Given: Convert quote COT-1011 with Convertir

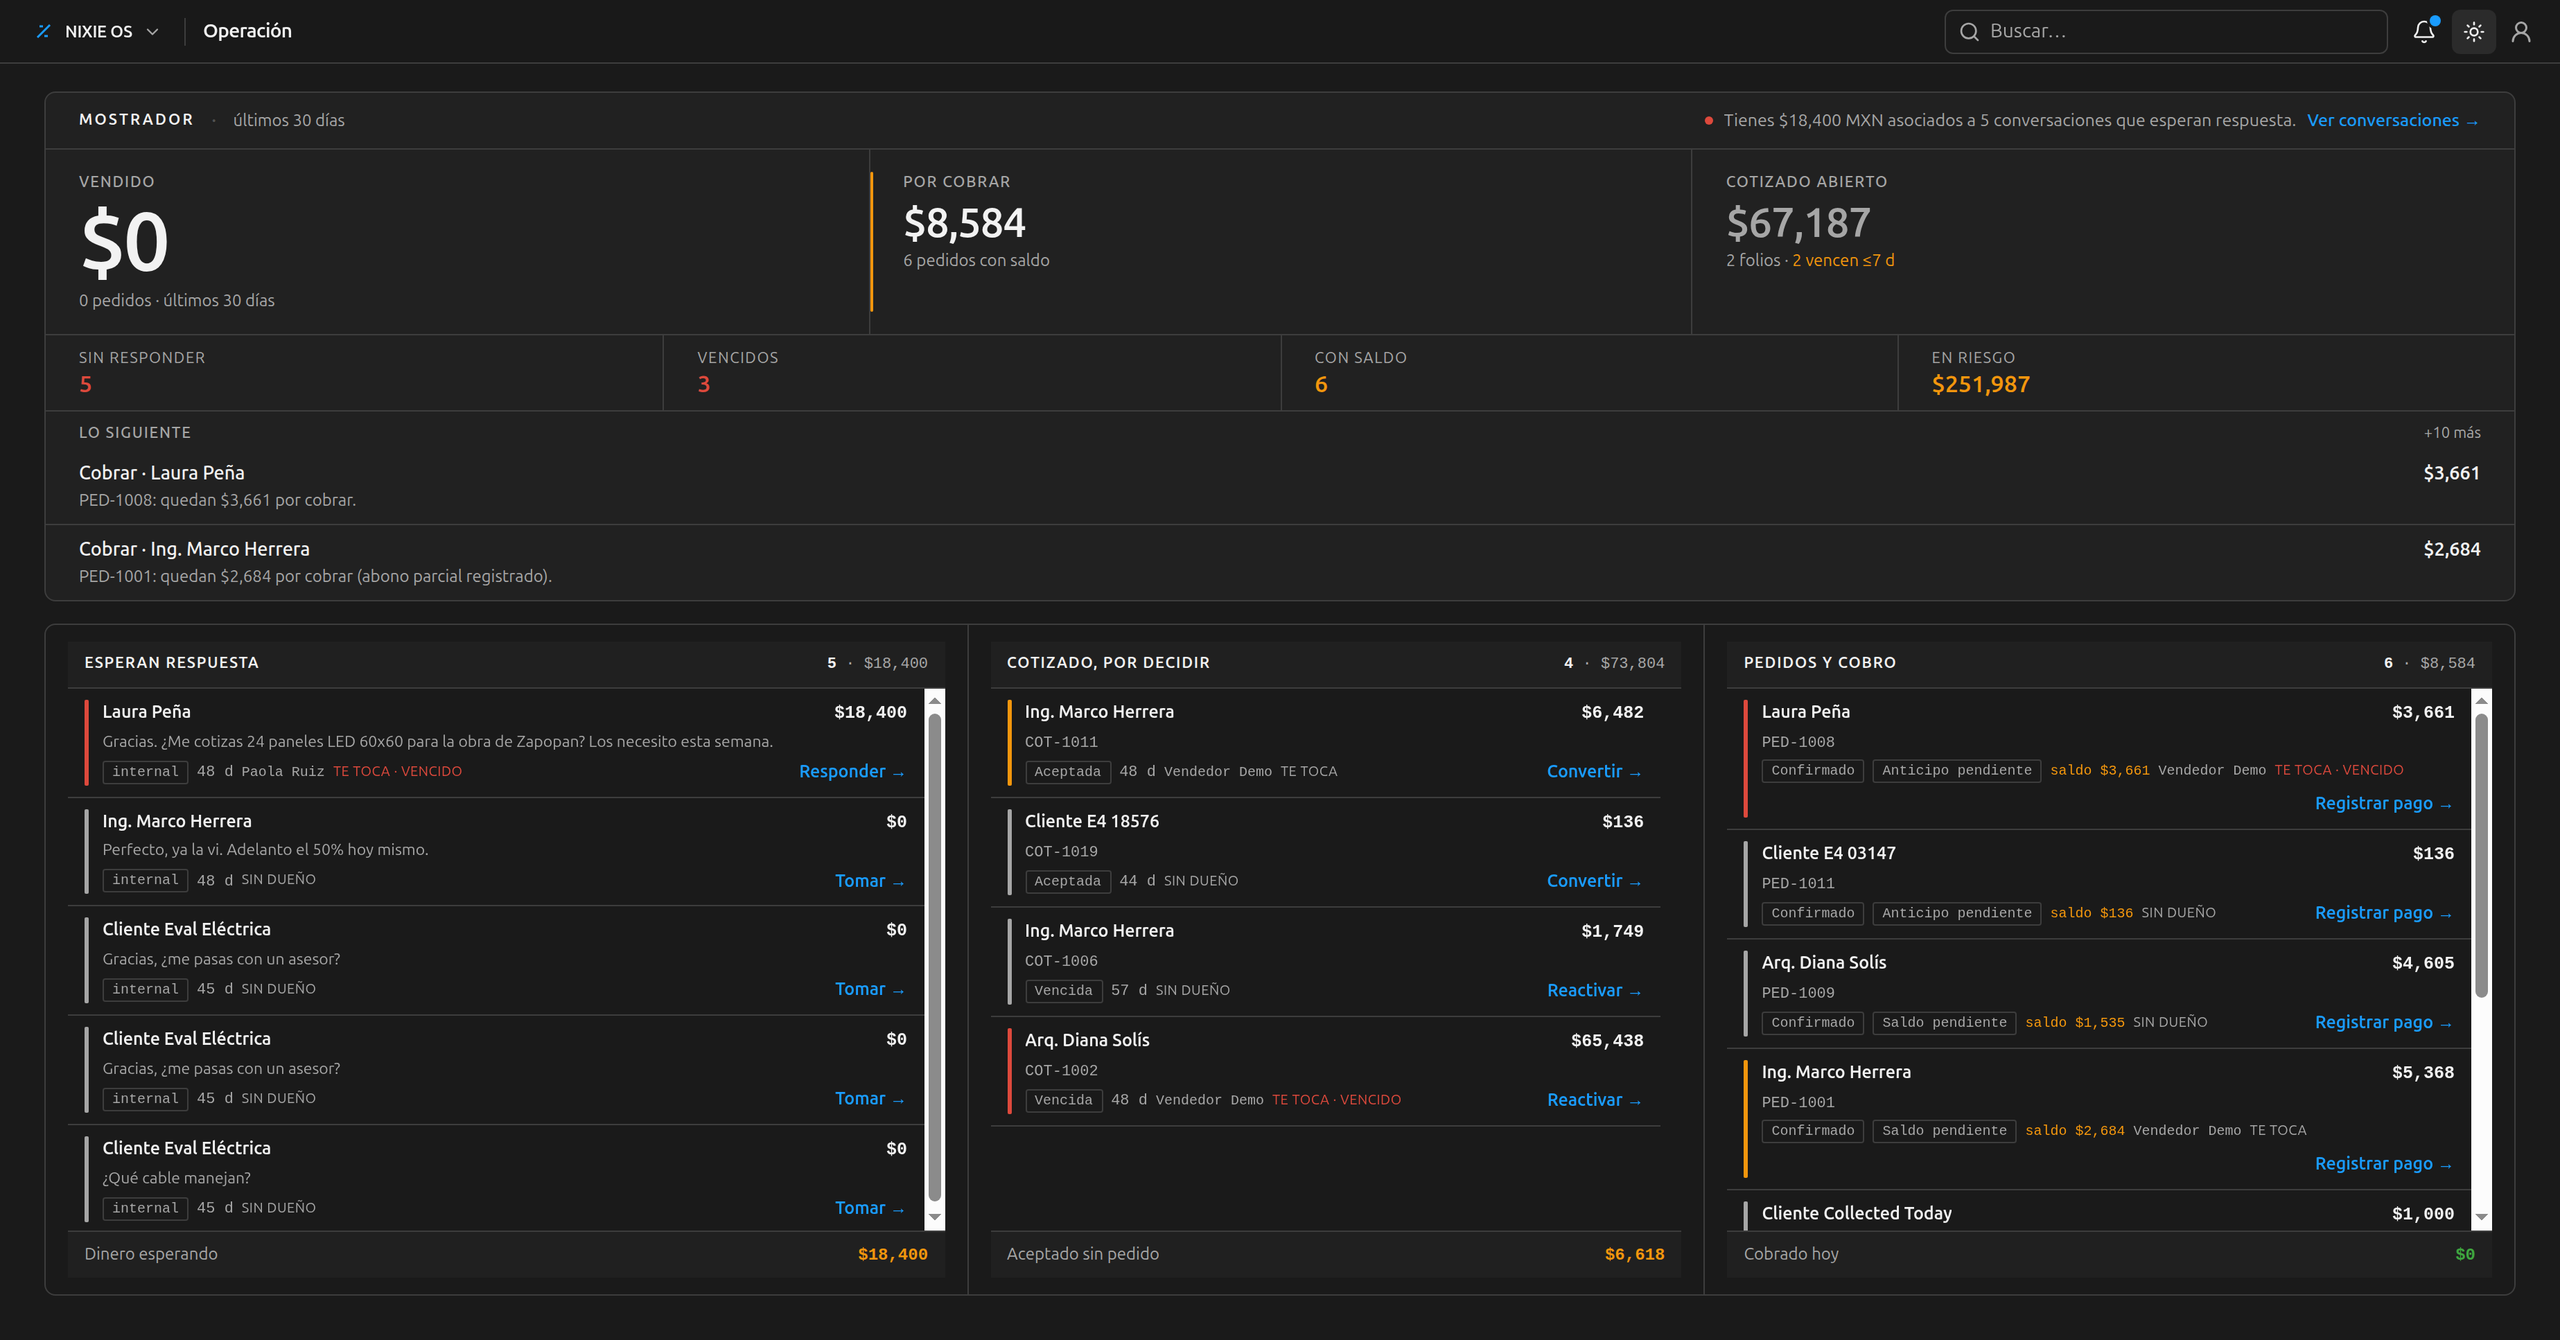Looking at the screenshot, I should [x=1594, y=771].
